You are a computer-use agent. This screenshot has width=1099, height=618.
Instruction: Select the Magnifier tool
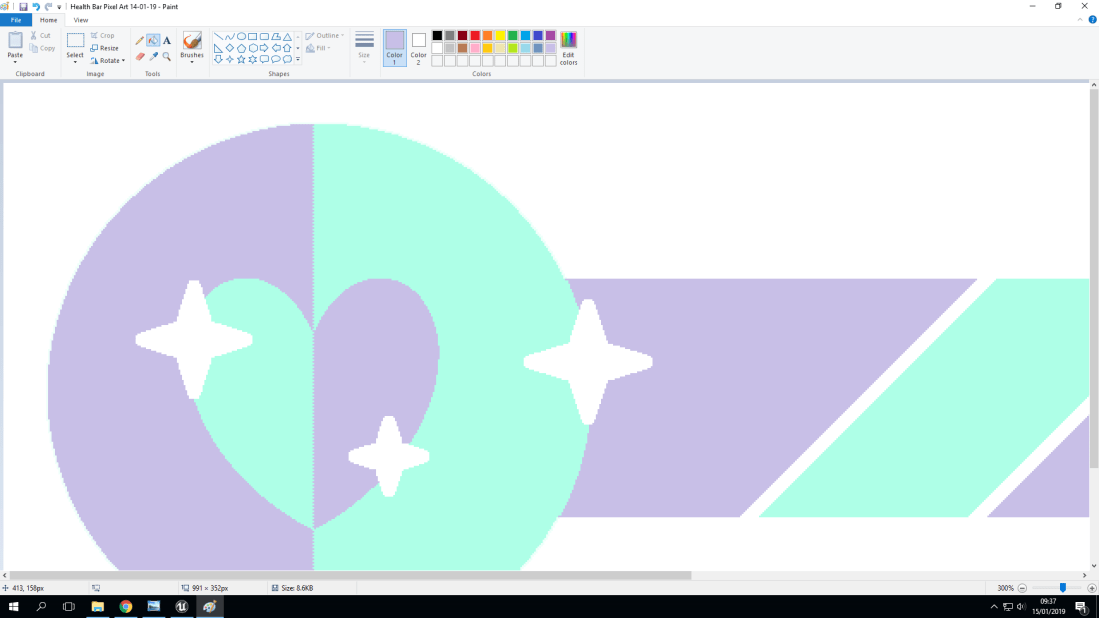[x=166, y=56]
